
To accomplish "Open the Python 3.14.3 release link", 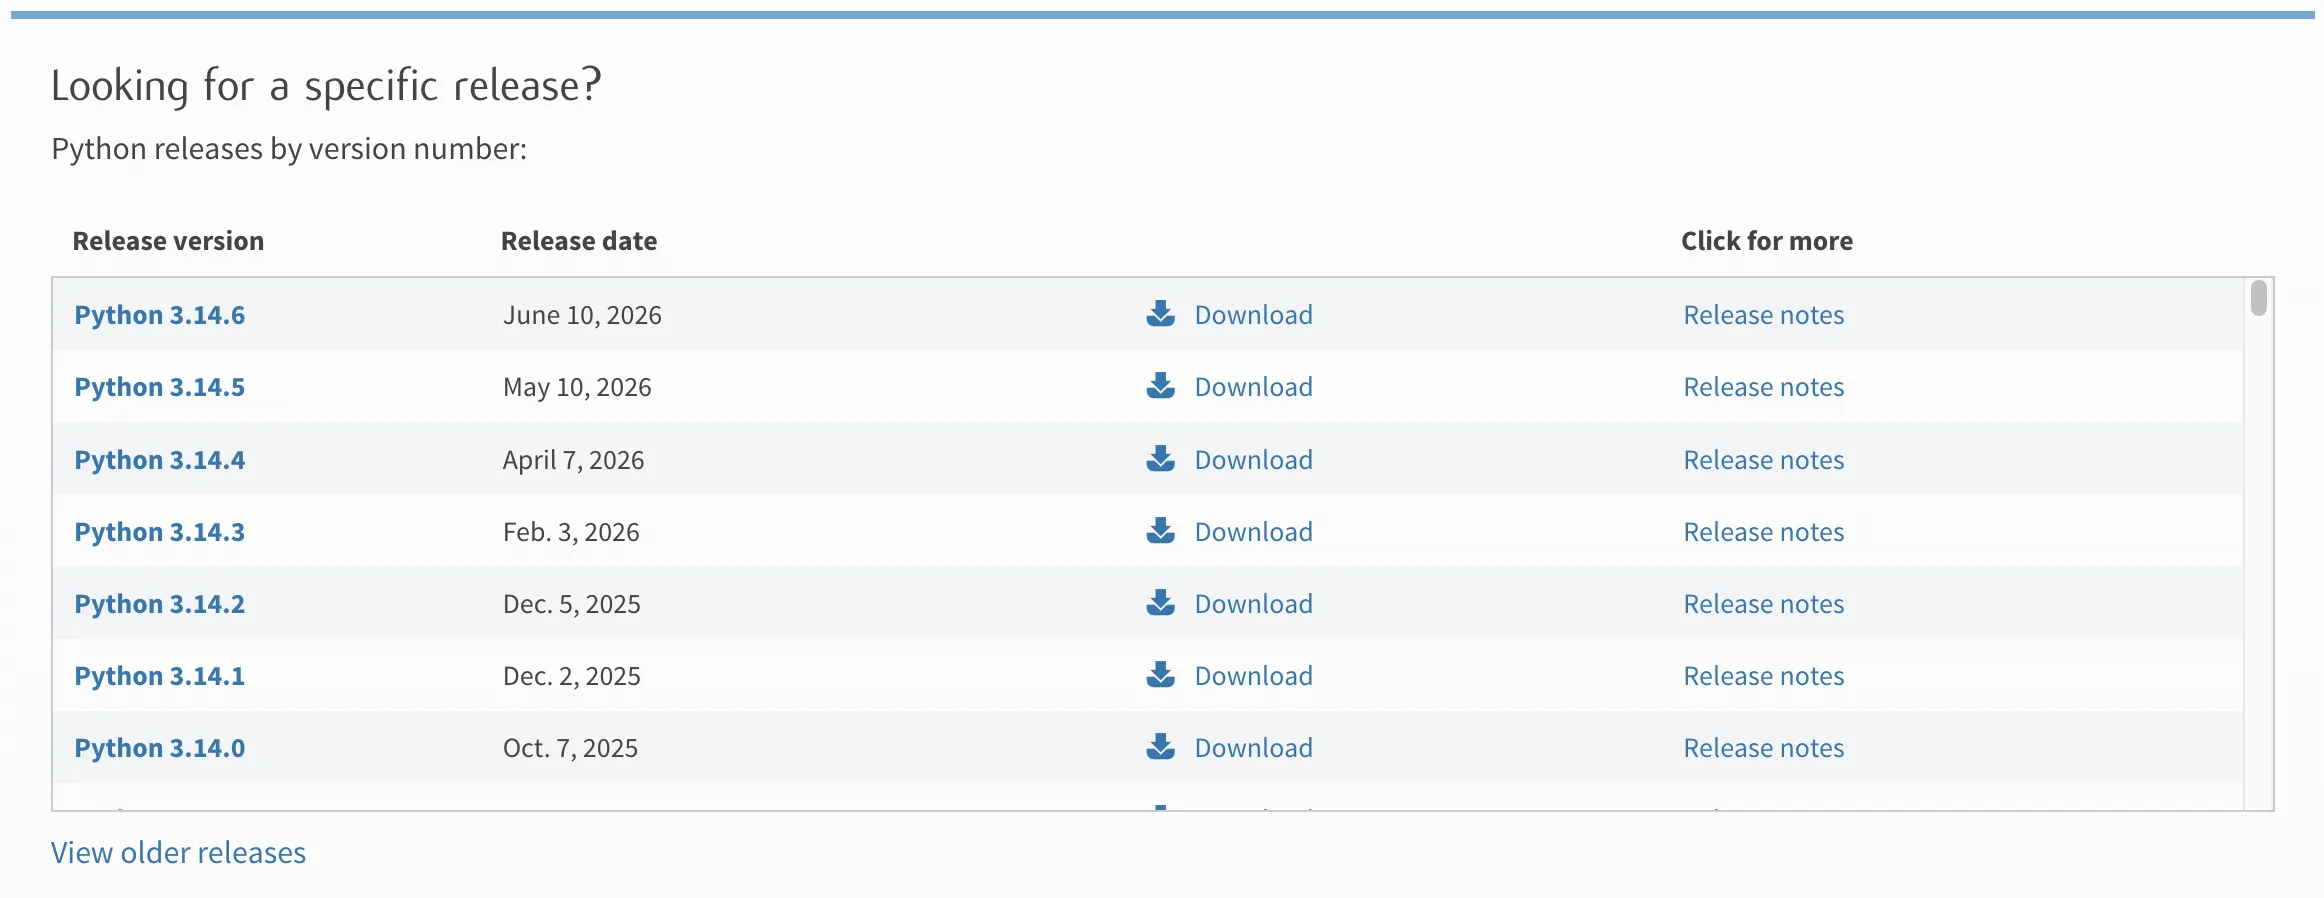I will tap(160, 532).
